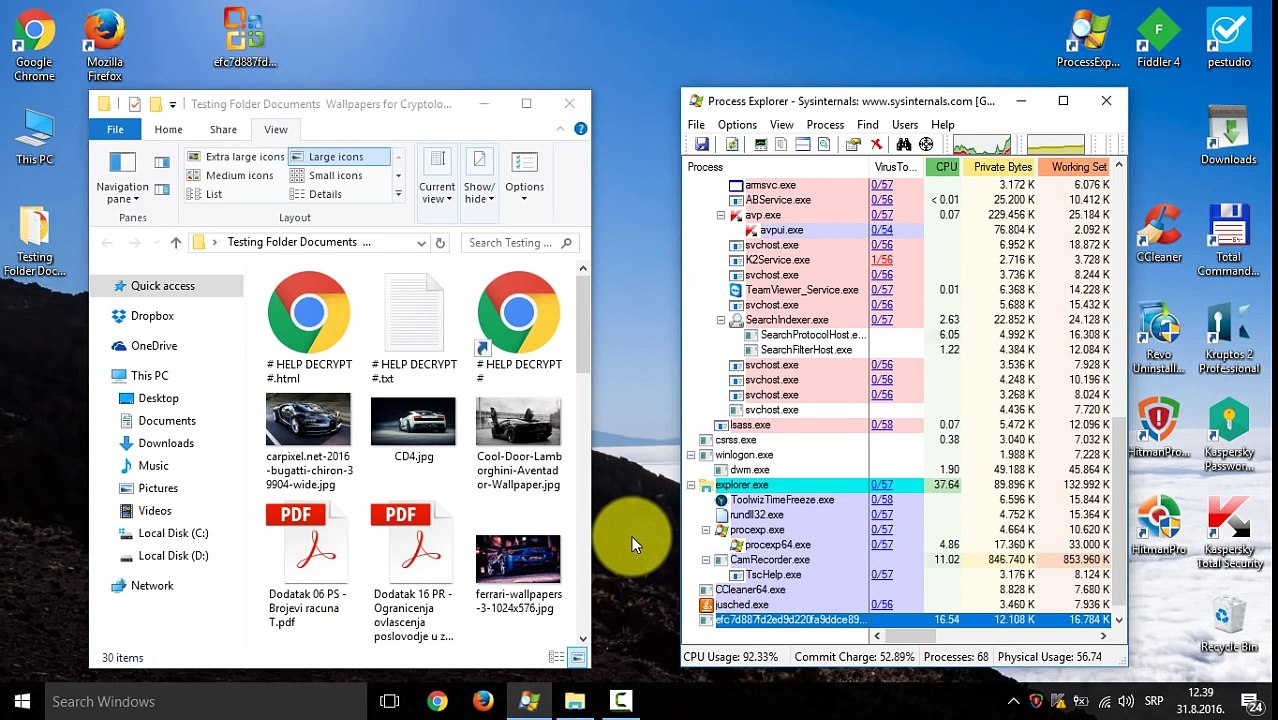1278x720 pixels.
Task: Click Save icon in Process Explorer toolbar
Action: 702,145
